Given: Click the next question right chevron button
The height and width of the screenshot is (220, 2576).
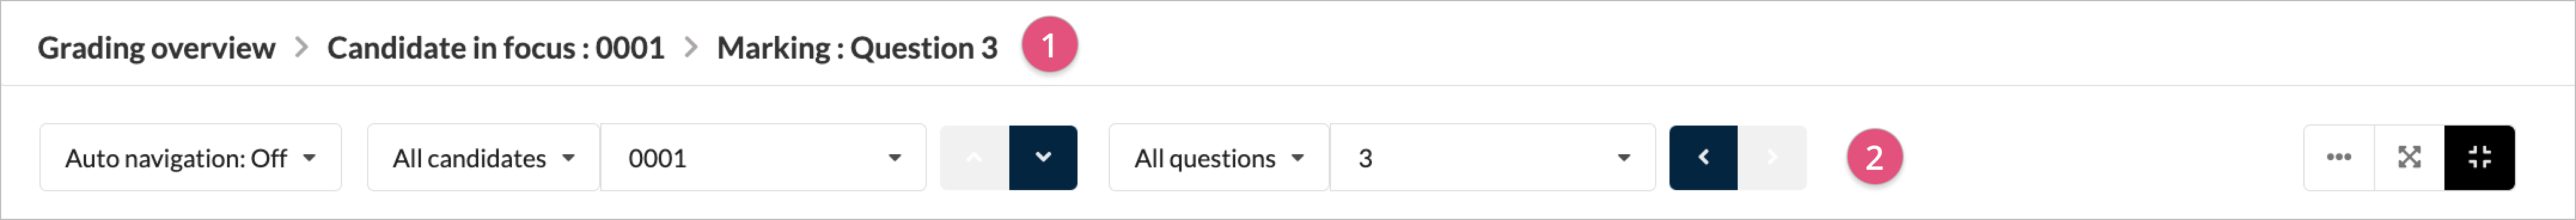Looking at the screenshot, I should tap(1772, 157).
